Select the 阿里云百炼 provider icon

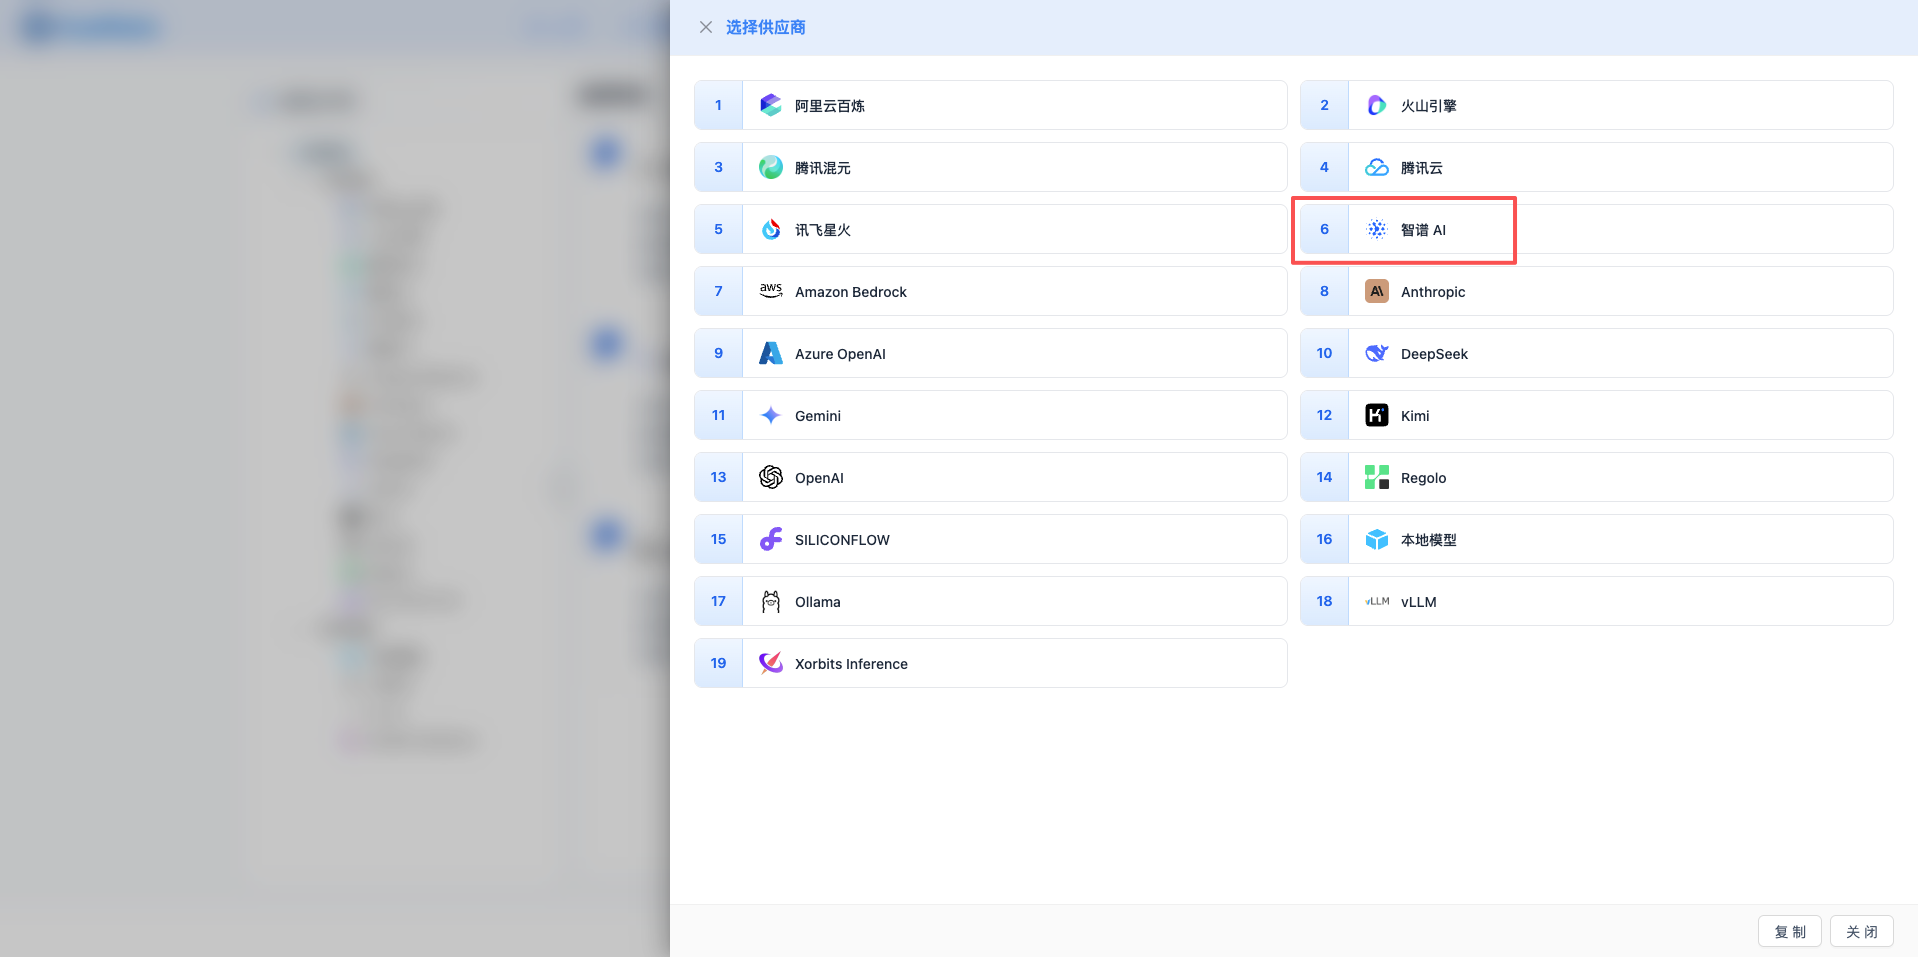pos(770,105)
